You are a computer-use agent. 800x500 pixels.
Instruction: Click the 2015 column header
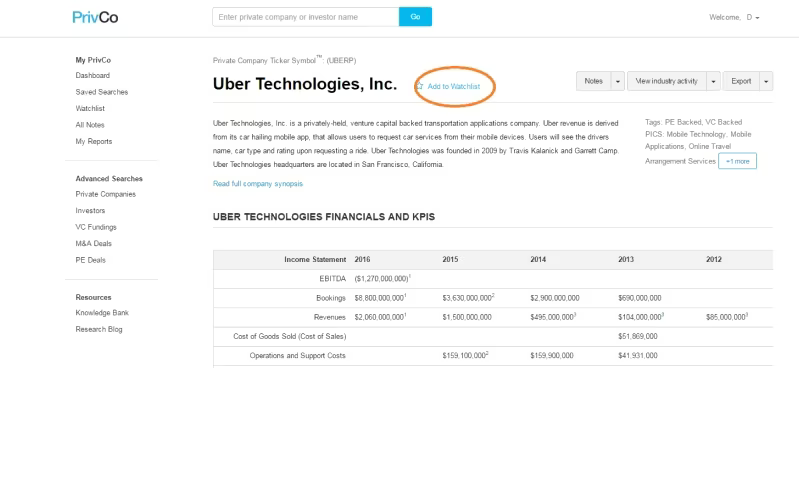pyautogui.click(x=450, y=260)
